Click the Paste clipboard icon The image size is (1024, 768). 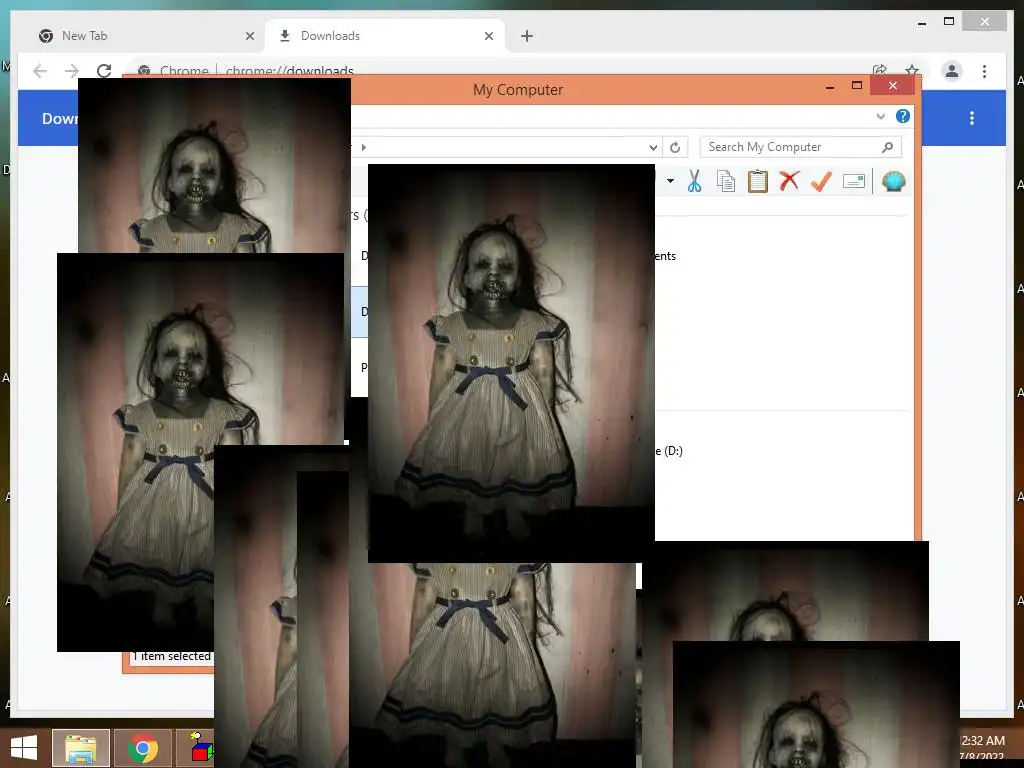pyautogui.click(x=758, y=181)
